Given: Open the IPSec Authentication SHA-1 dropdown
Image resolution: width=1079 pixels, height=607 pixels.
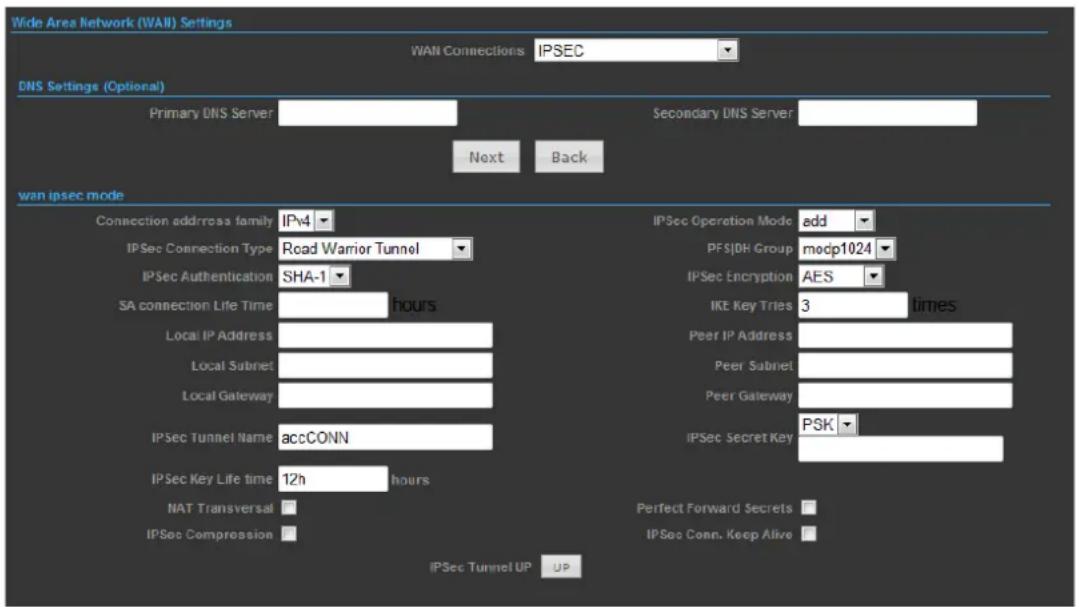Looking at the screenshot, I should [x=314, y=277].
